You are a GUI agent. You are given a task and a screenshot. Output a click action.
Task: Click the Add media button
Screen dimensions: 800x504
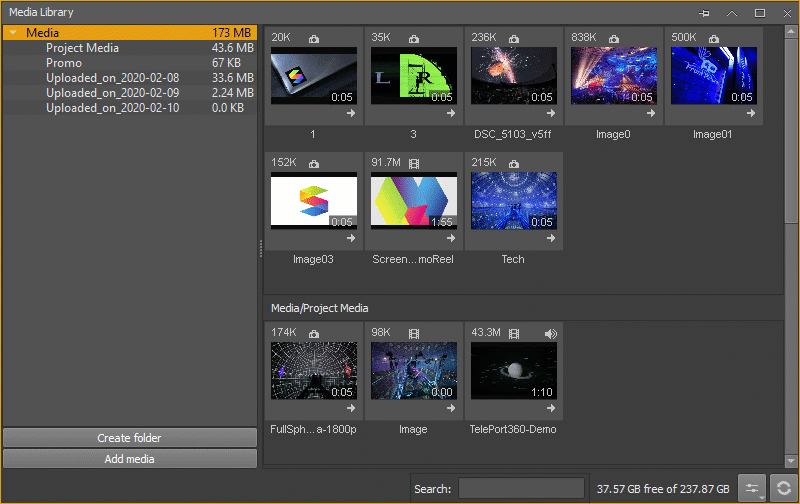click(x=130, y=459)
